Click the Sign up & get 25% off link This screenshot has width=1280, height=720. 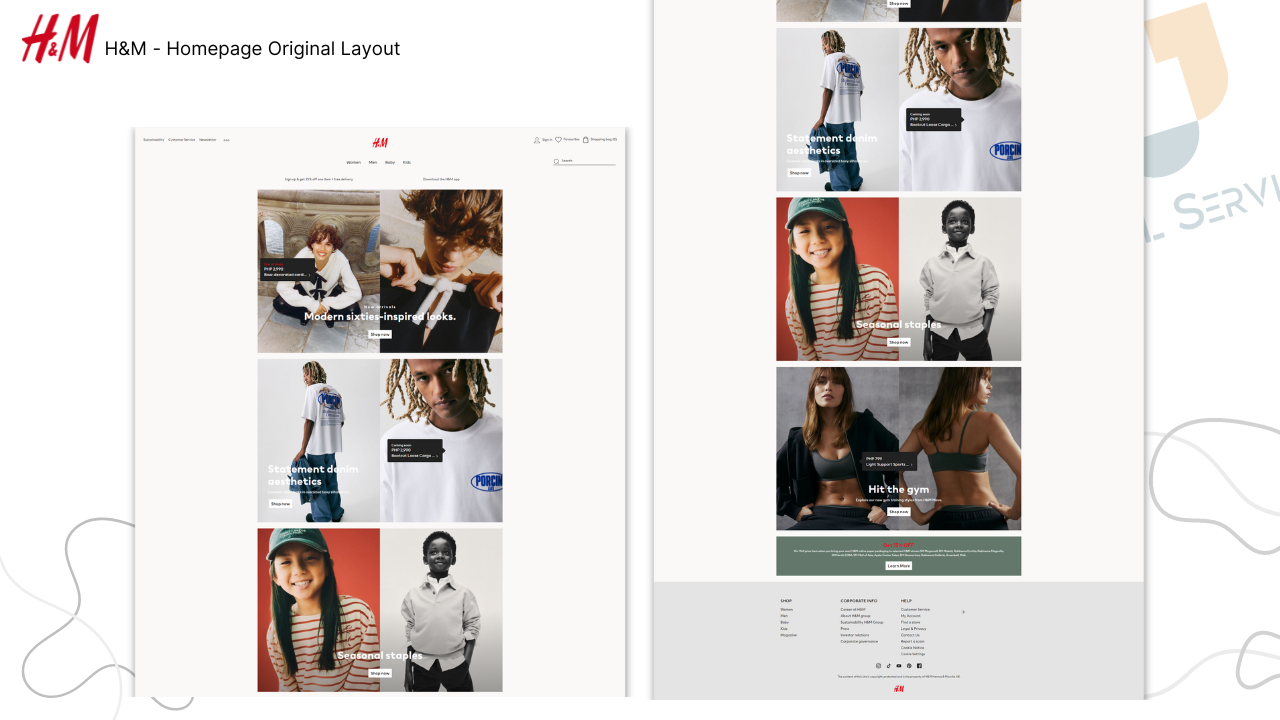coord(319,179)
